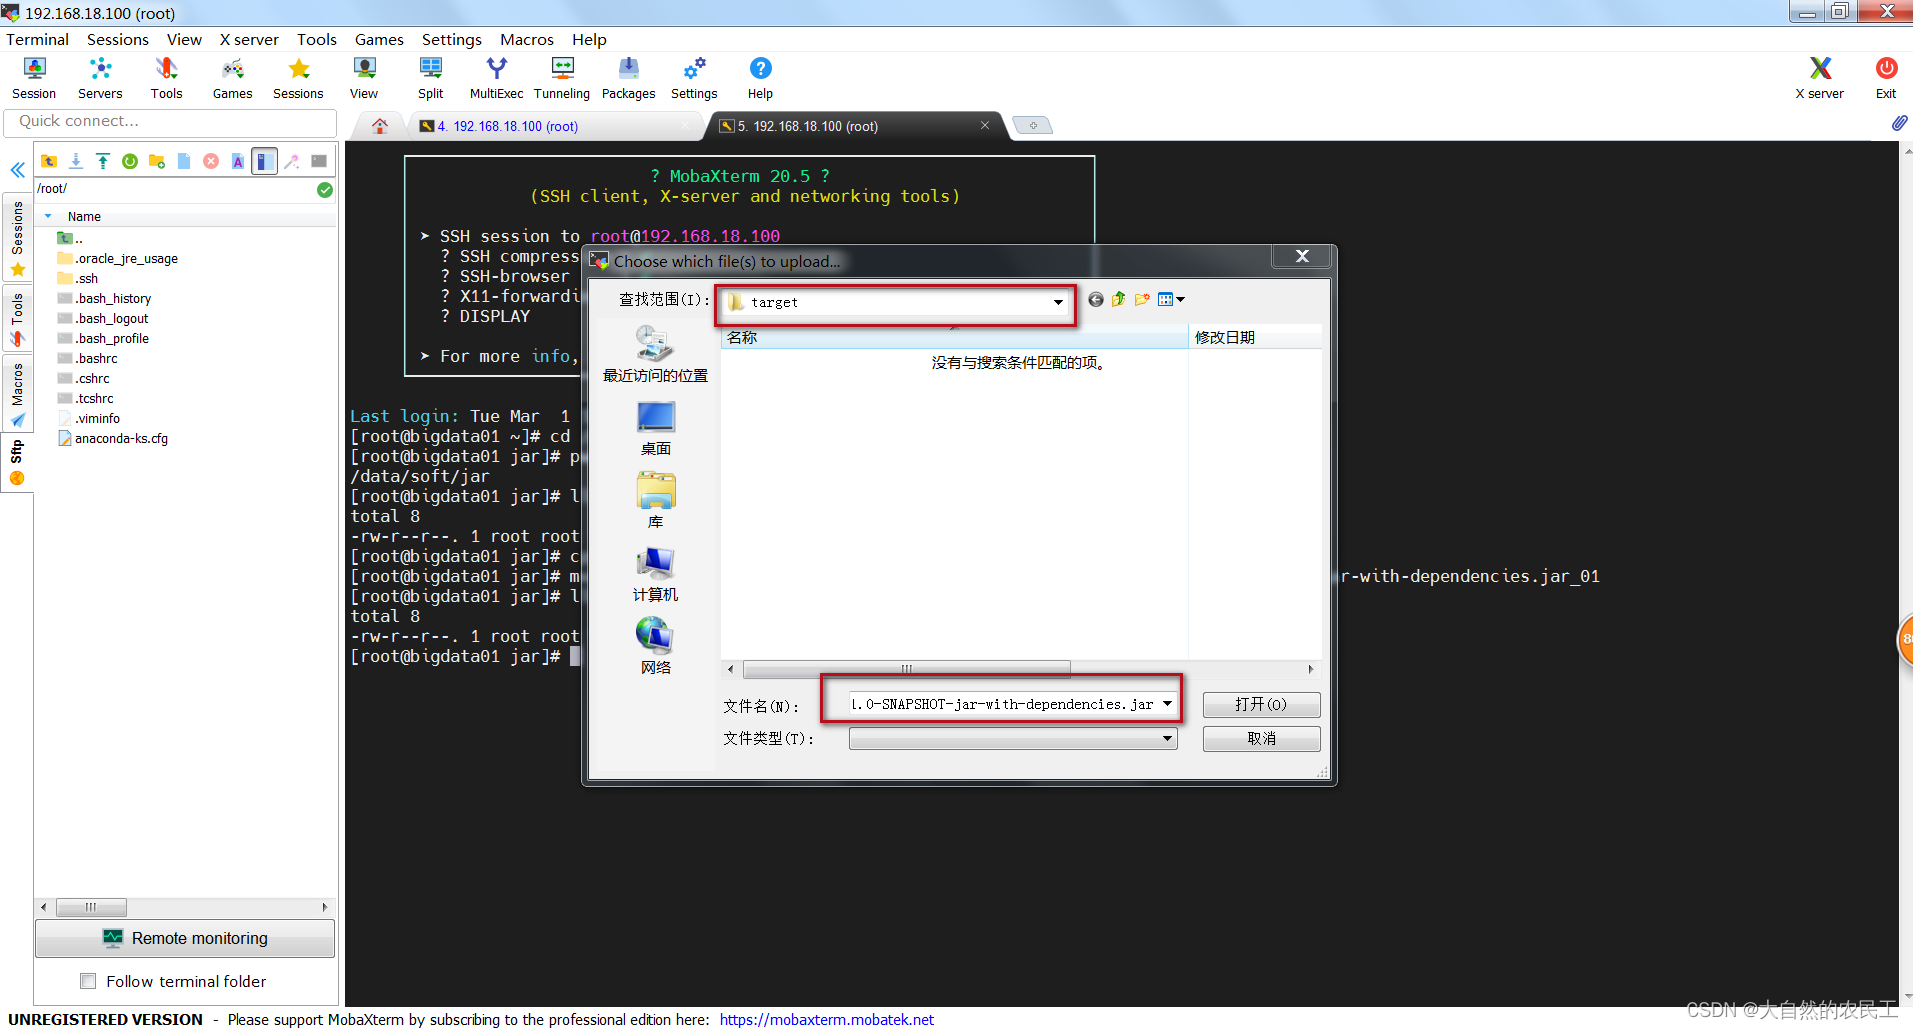
Task: Open the Sessions menu
Action: pos(118,39)
